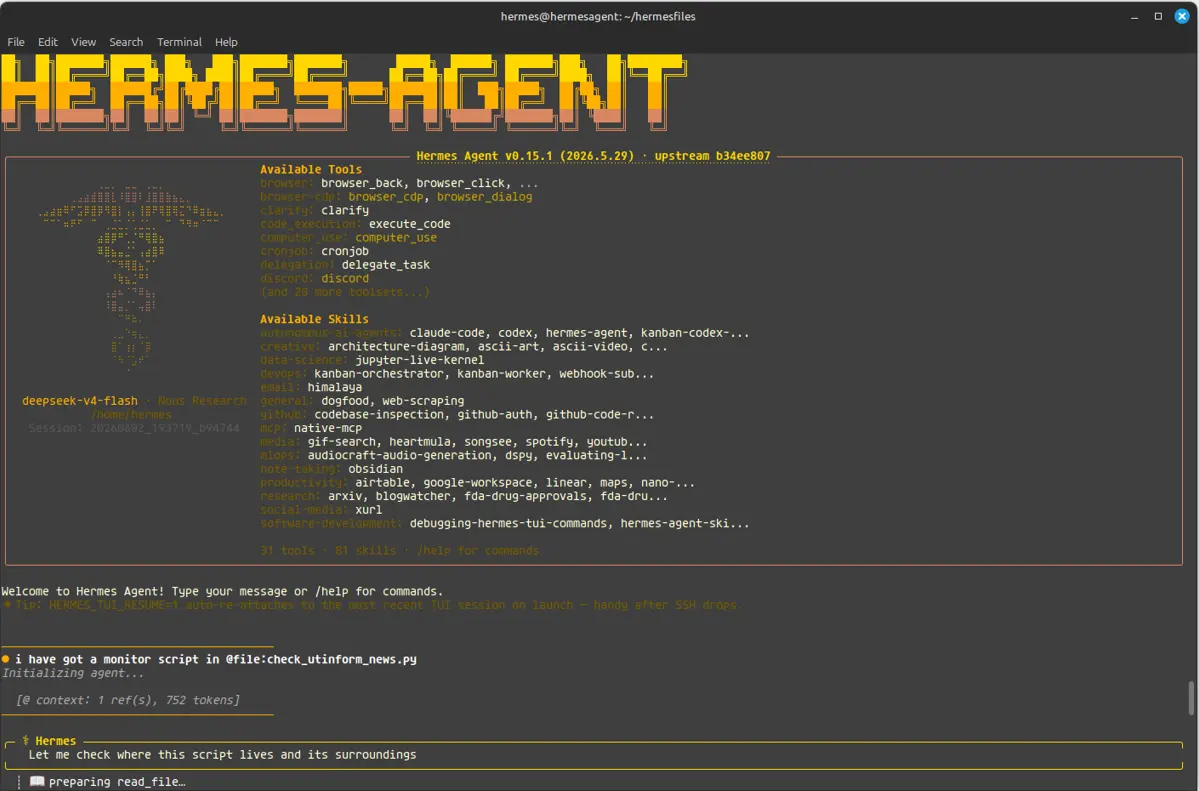1199x791 pixels.
Task: Click 'codebase-inspection, github-auth' skills line
Action: [x=484, y=415]
